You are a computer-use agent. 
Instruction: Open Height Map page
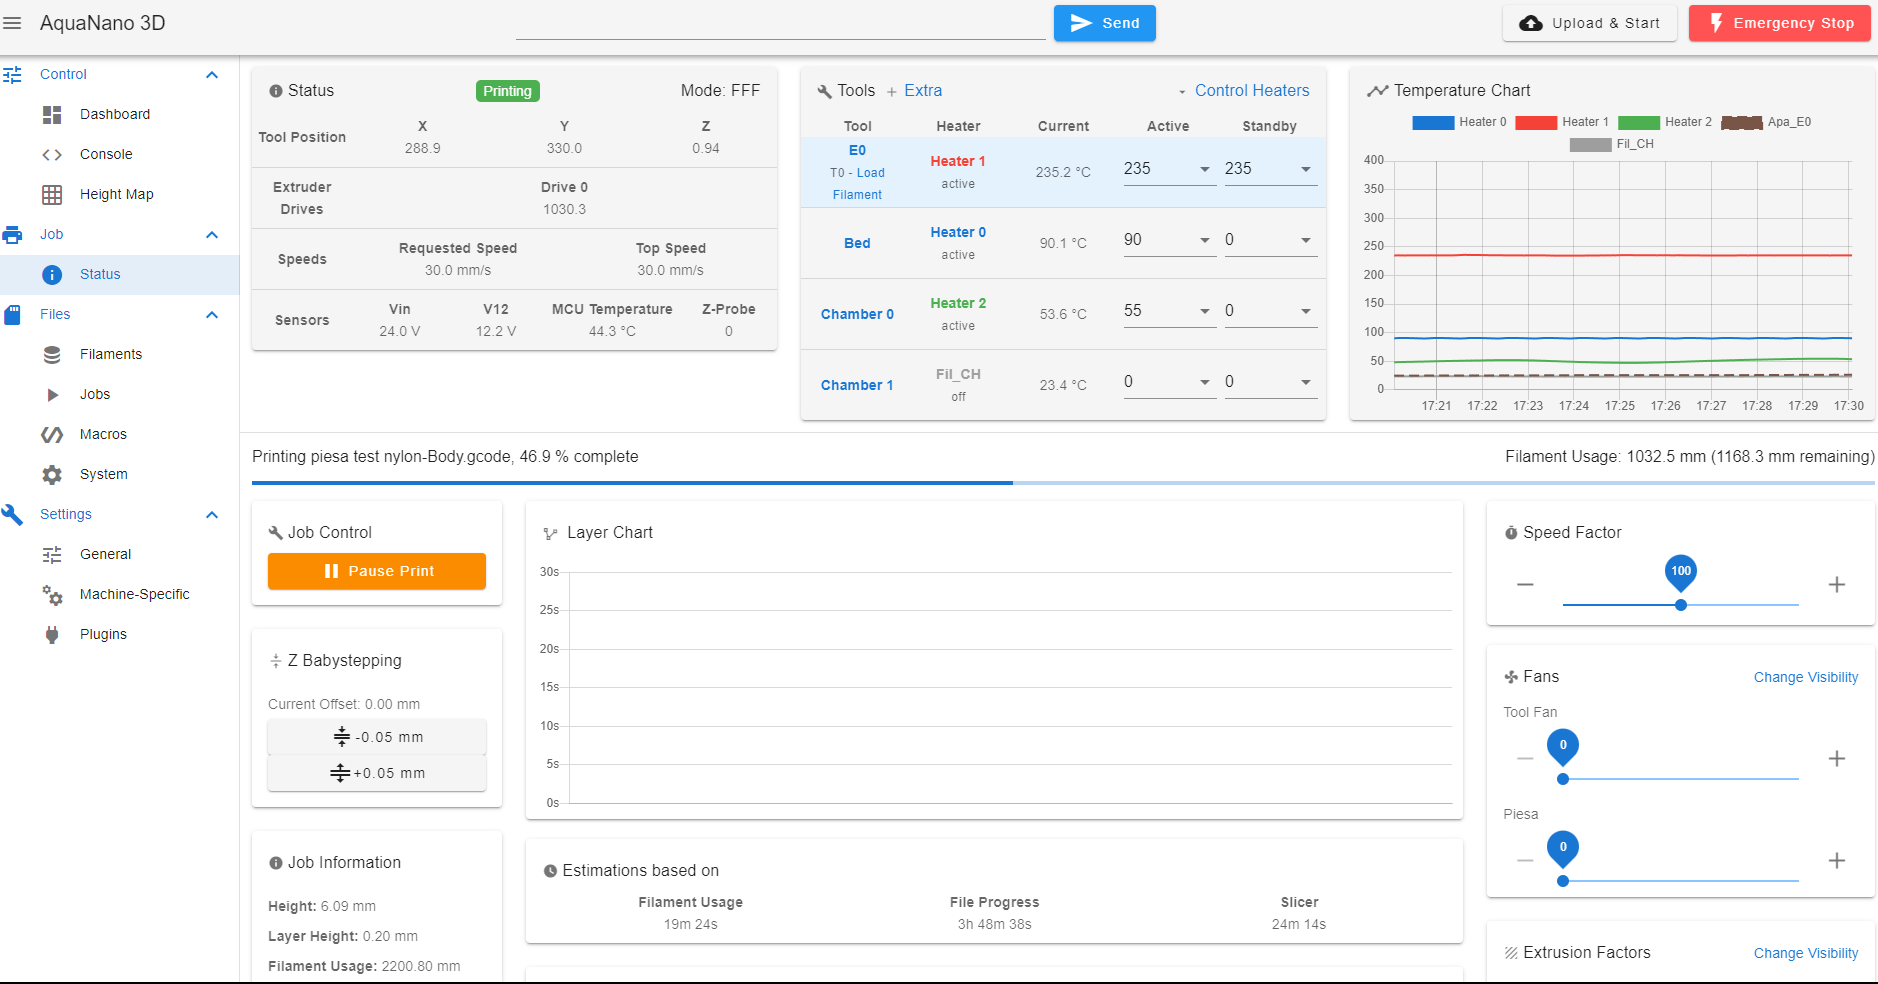pos(117,195)
